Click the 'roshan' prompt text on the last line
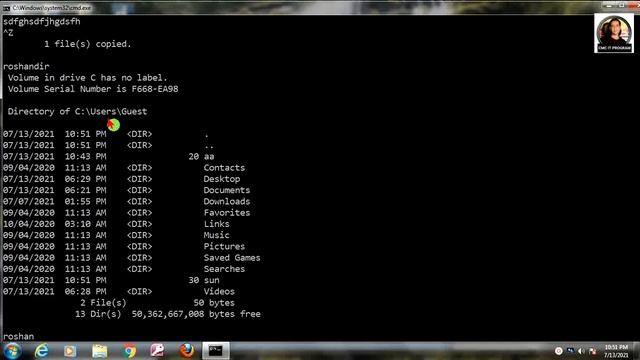The width and height of the screenshot is (640, 360). point(18,337)
